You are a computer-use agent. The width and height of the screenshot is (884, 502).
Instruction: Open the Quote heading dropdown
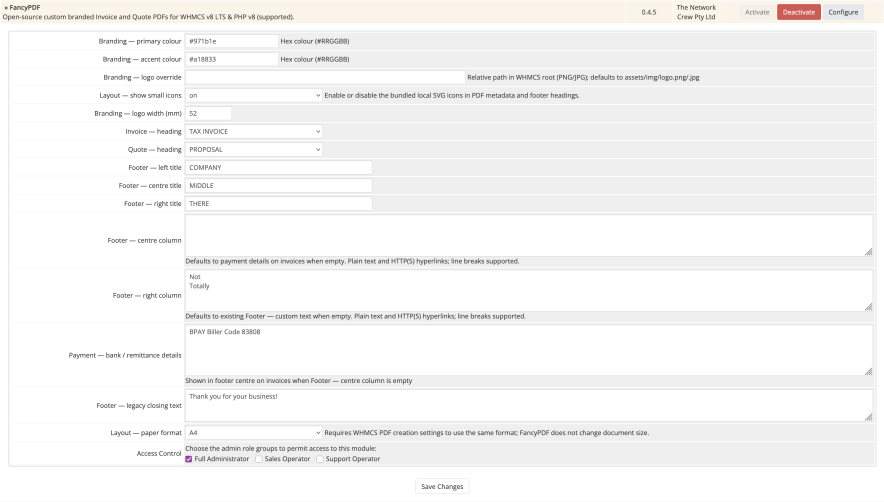[x=254, y=149]
